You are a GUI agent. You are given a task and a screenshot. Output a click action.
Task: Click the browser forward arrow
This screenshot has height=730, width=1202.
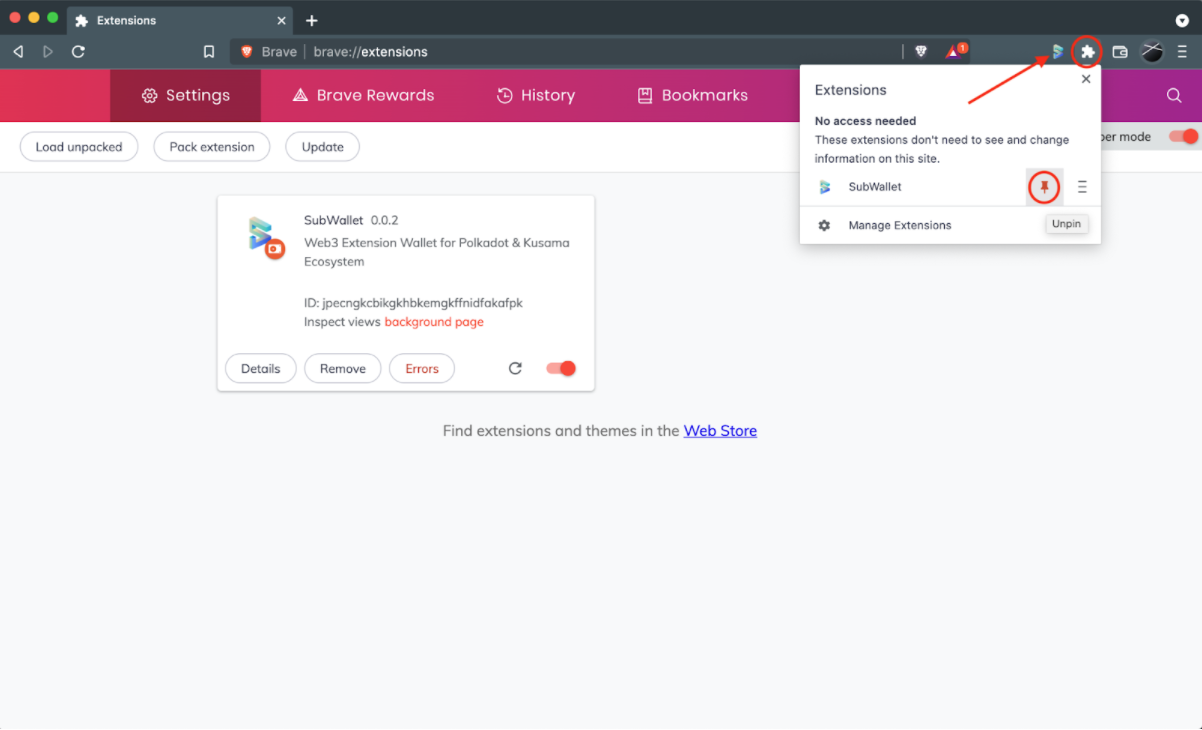[48, 52]
